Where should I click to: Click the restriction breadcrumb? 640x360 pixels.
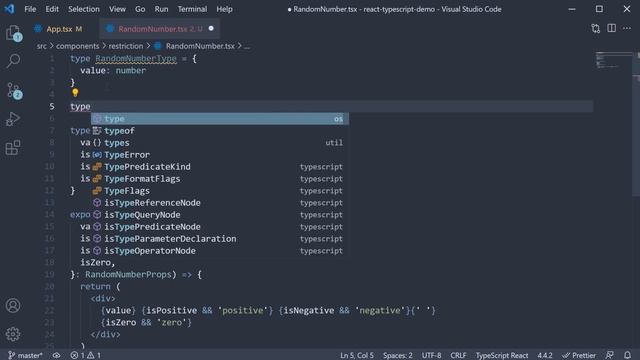[126, 46]
